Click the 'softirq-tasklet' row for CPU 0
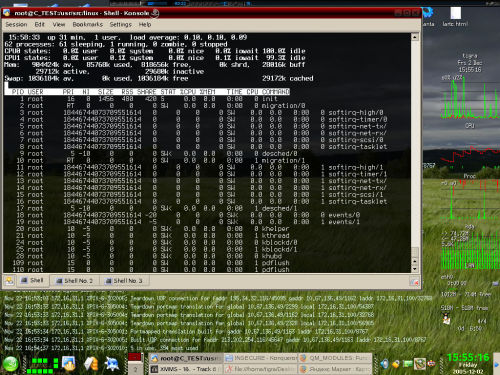500x375 pixels. (196, 147)
